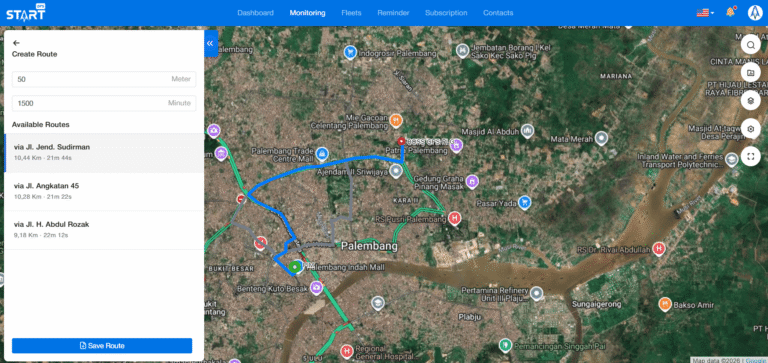
Task: Open the notifications bell
Action: point(730,12)
